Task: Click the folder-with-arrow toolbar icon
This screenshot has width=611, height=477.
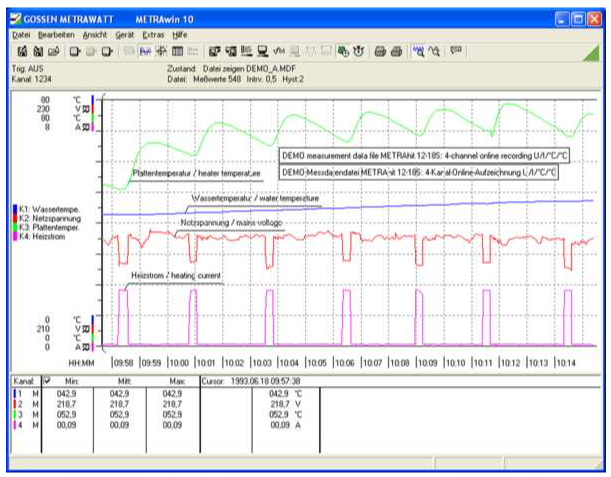Action: [x=54, y=51]
